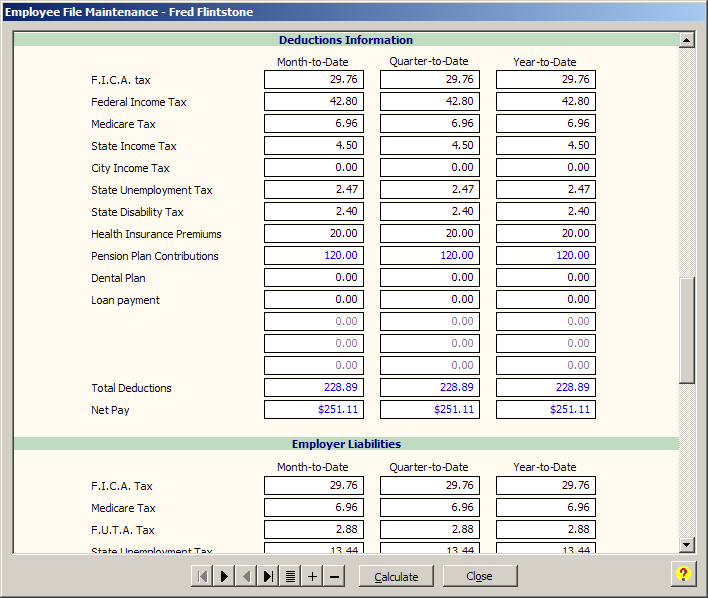Jump to the last employee record
Viewport: 708px width, 598px height.
268,576
